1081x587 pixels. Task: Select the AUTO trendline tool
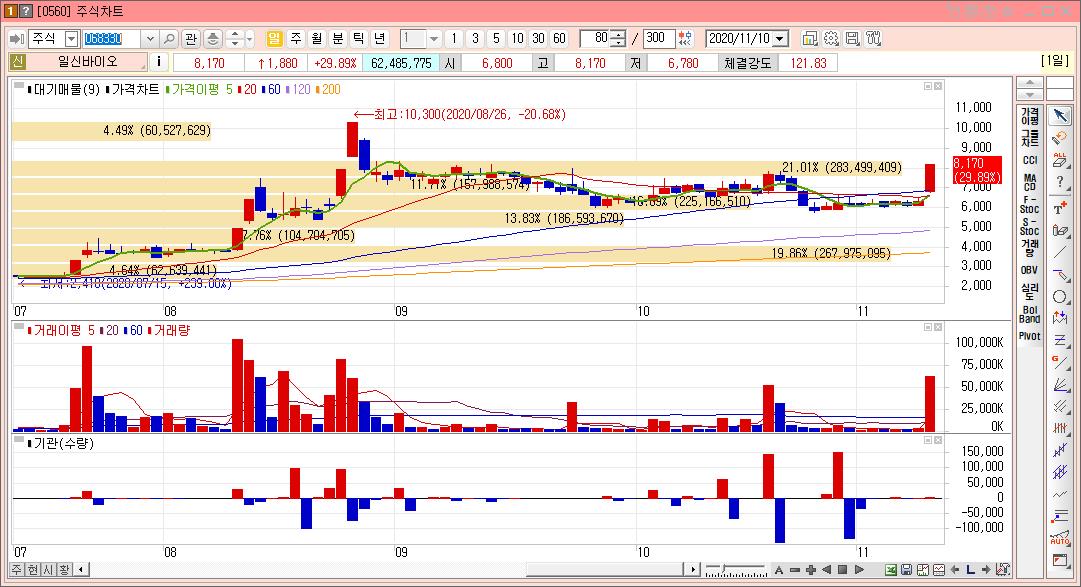point(1060,538)
